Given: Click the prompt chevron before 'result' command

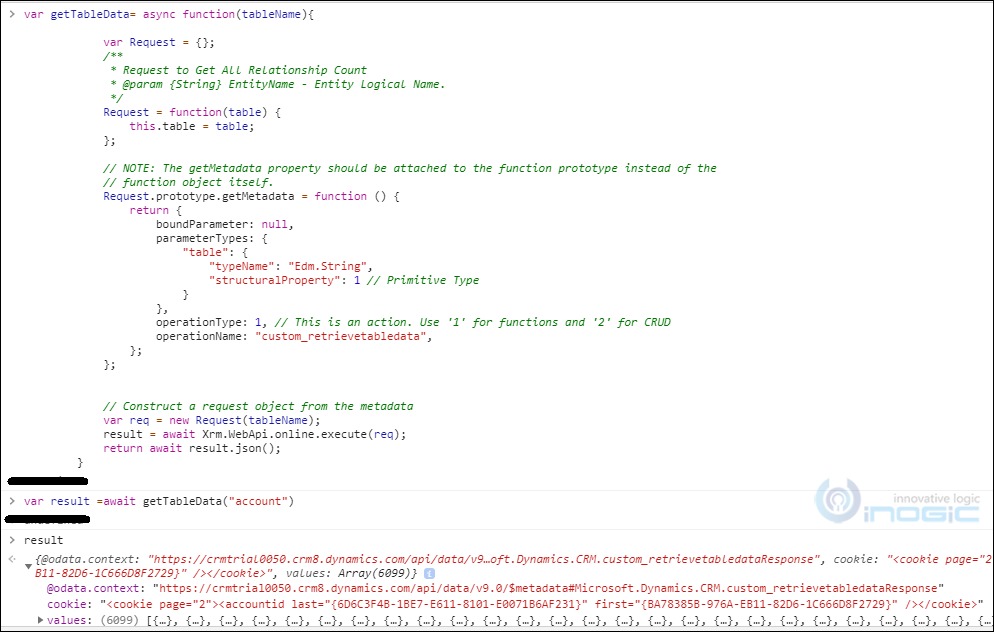Looking at the screenshot, I should pos(12,540).
